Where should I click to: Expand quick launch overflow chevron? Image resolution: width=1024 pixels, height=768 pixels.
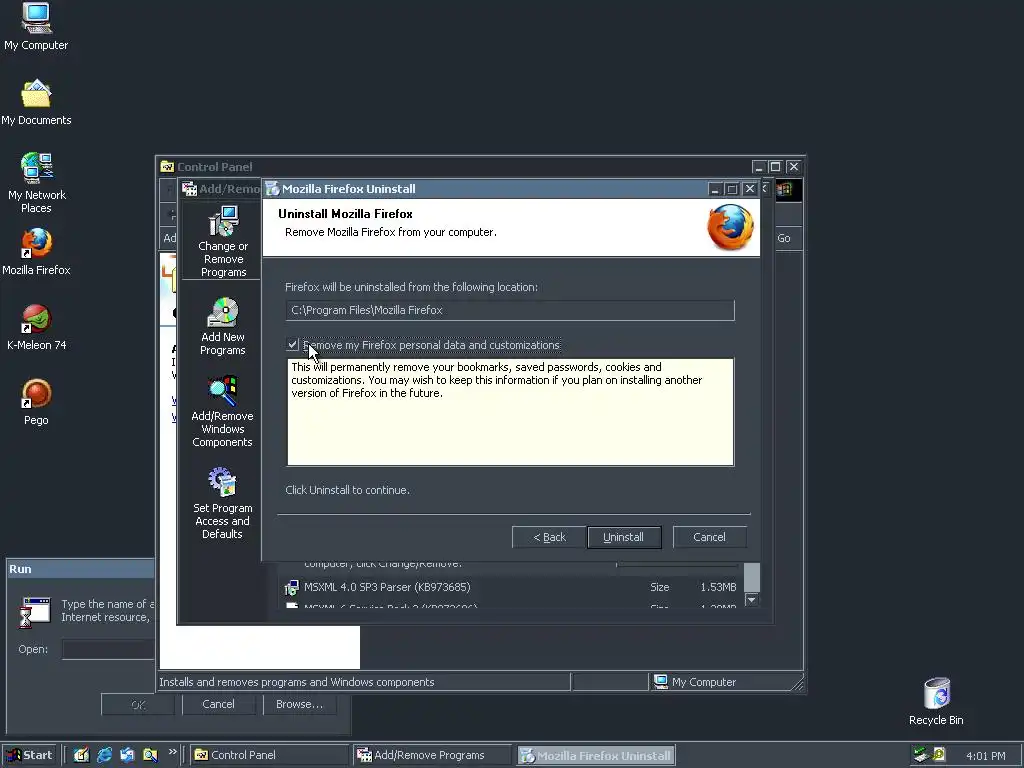coord(172,752)
